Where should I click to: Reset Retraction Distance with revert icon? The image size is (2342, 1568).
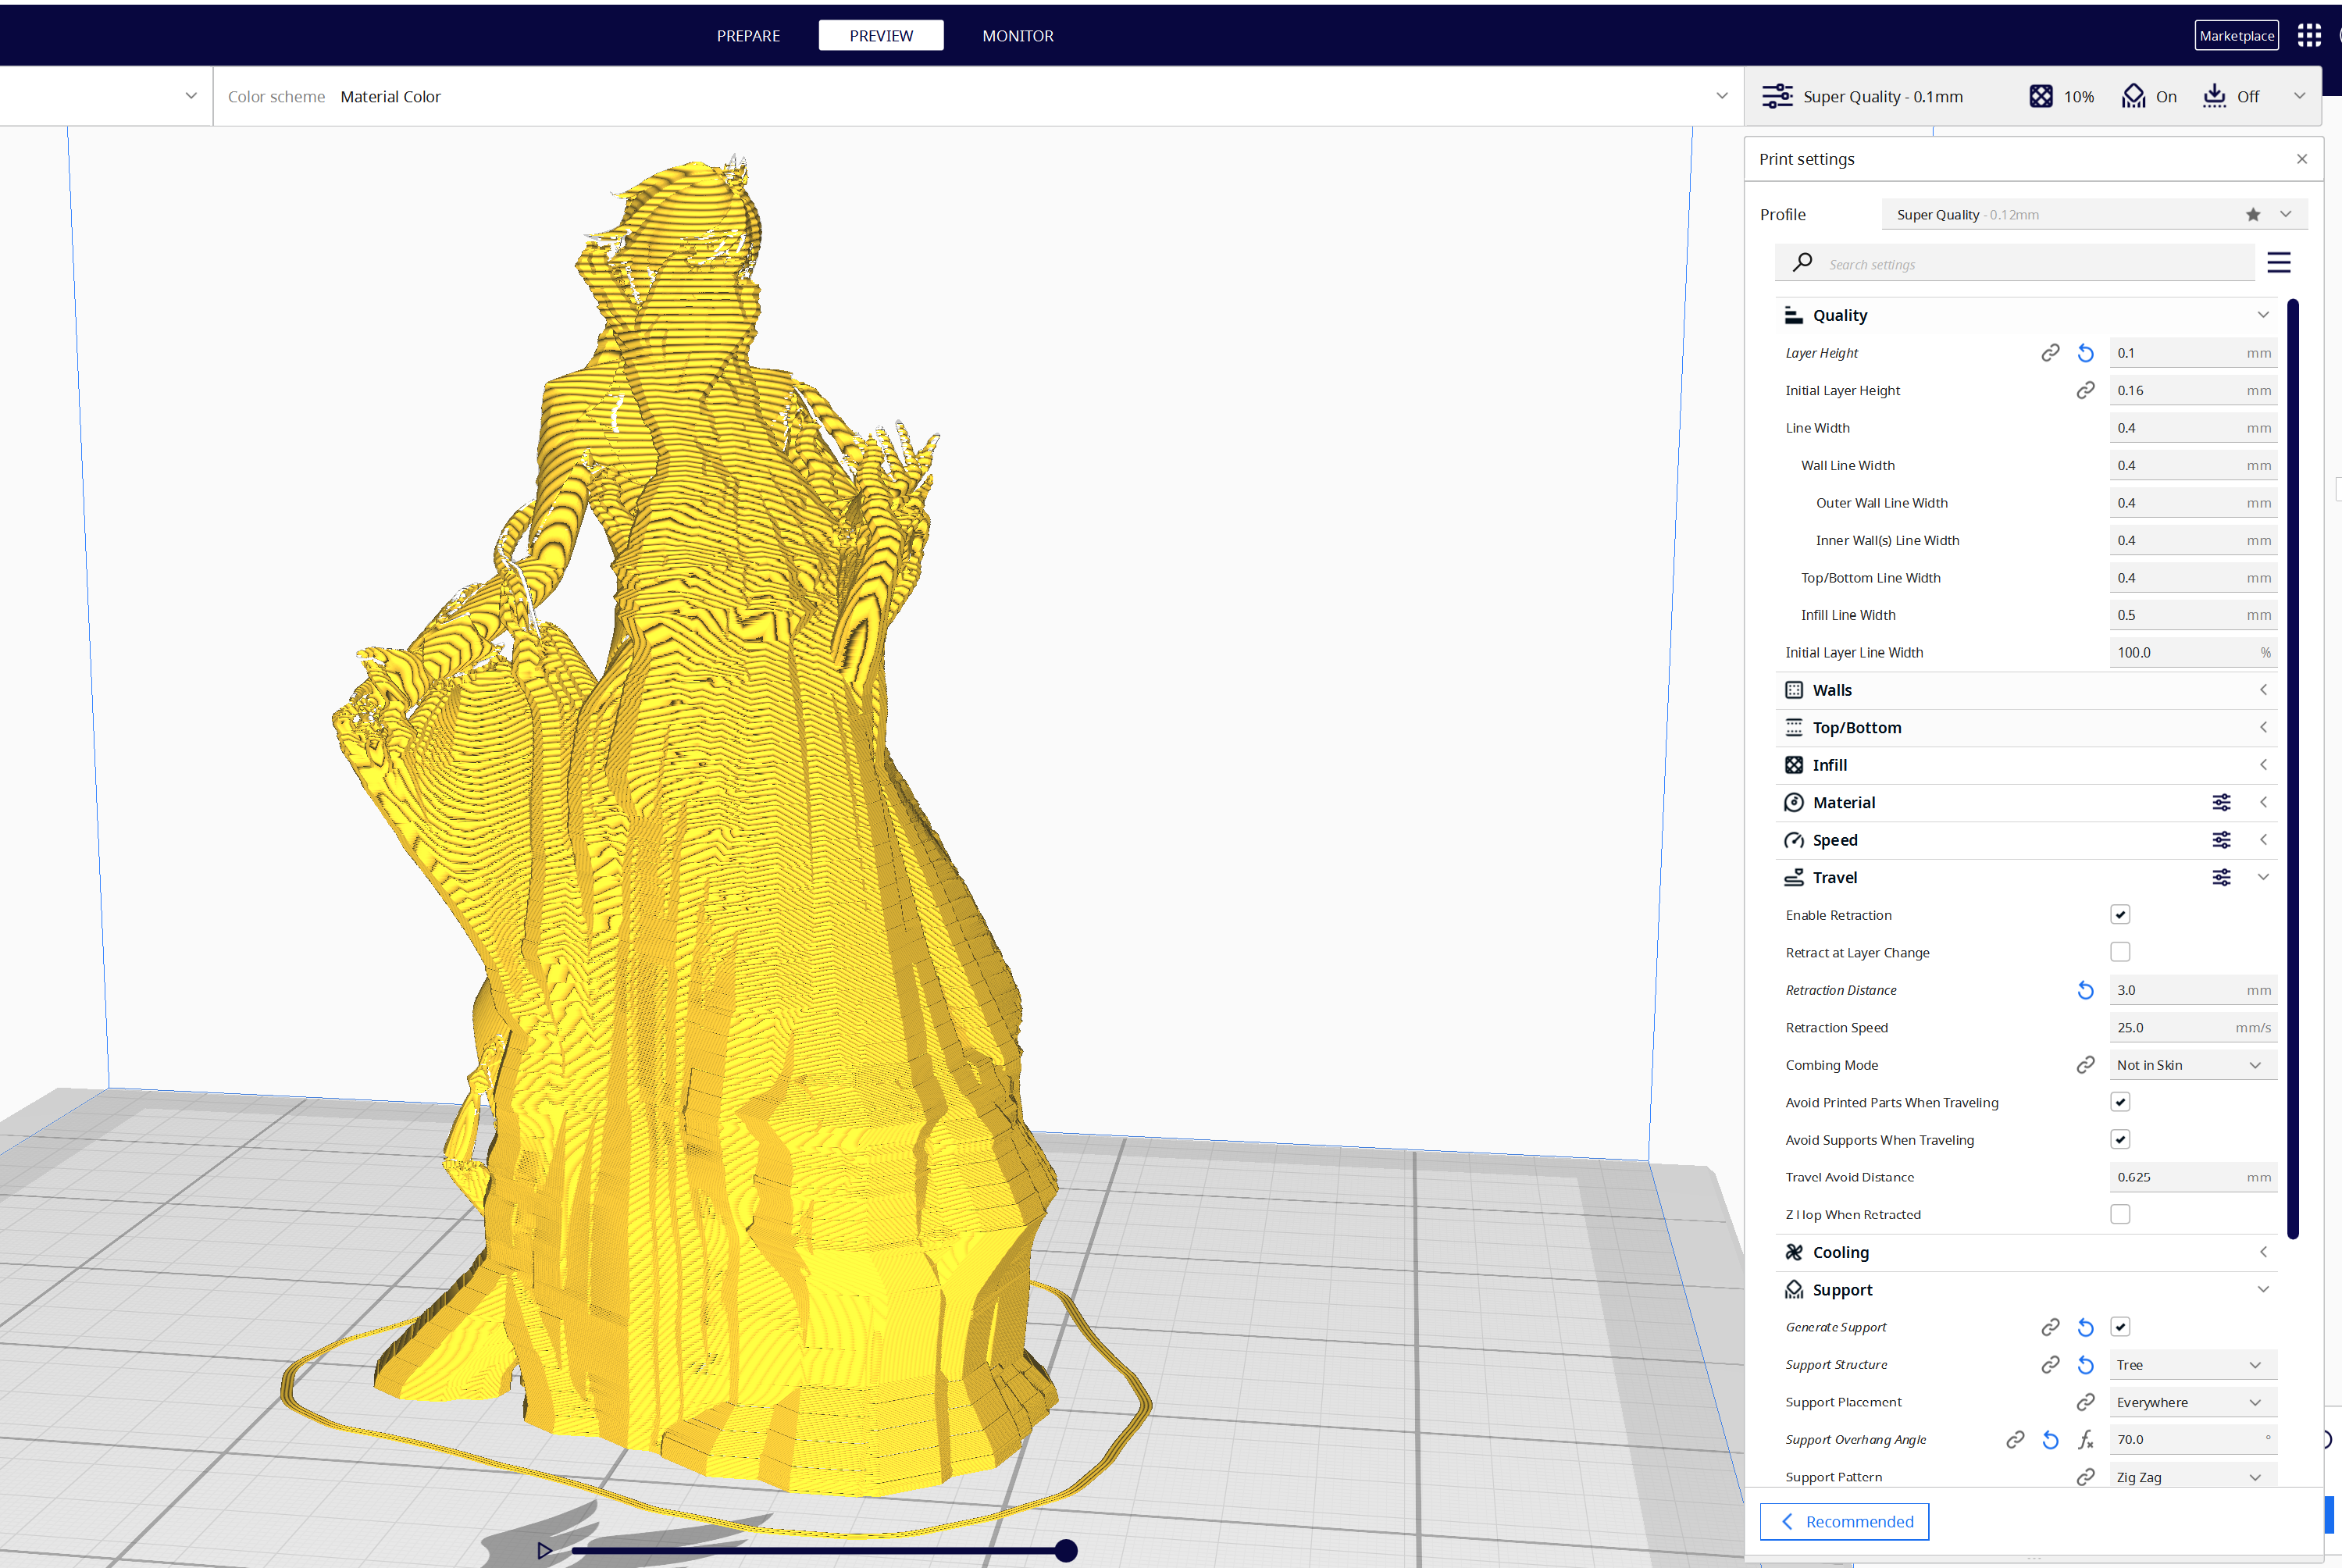(x=2085, y=991)
